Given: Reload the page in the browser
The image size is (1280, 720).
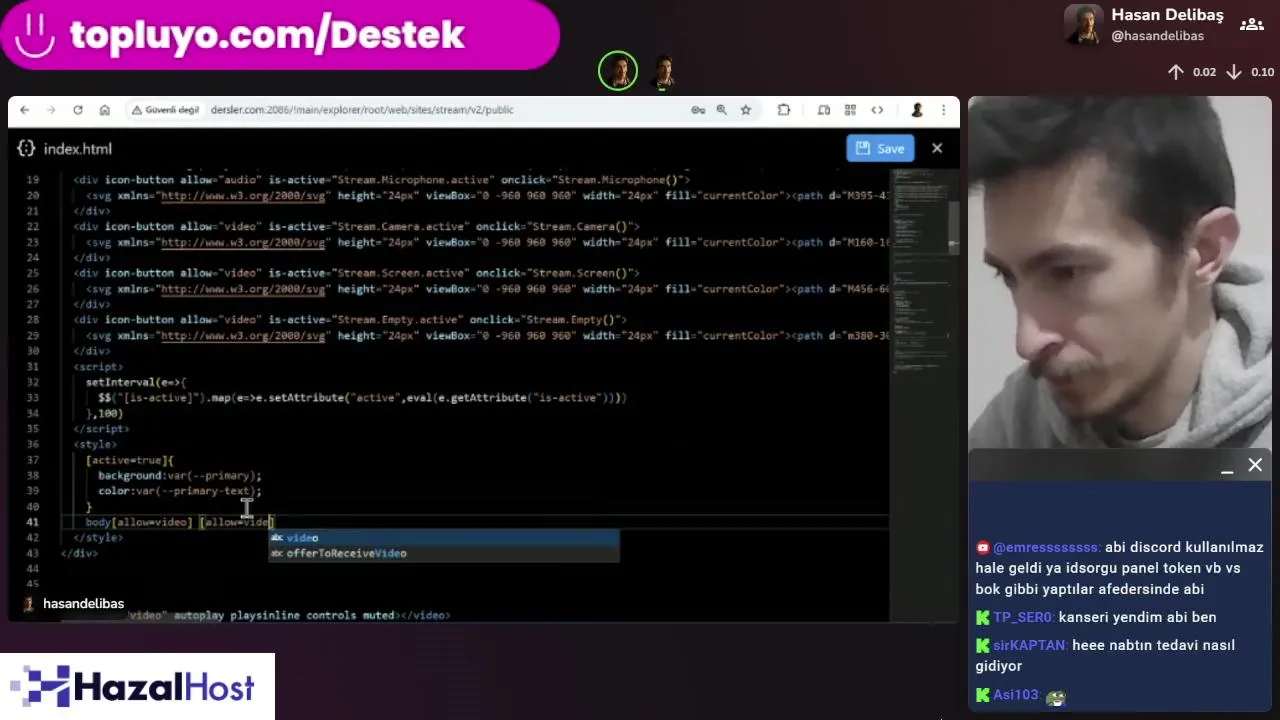Looking at the screenshot, I should click(x=78, y=110).
